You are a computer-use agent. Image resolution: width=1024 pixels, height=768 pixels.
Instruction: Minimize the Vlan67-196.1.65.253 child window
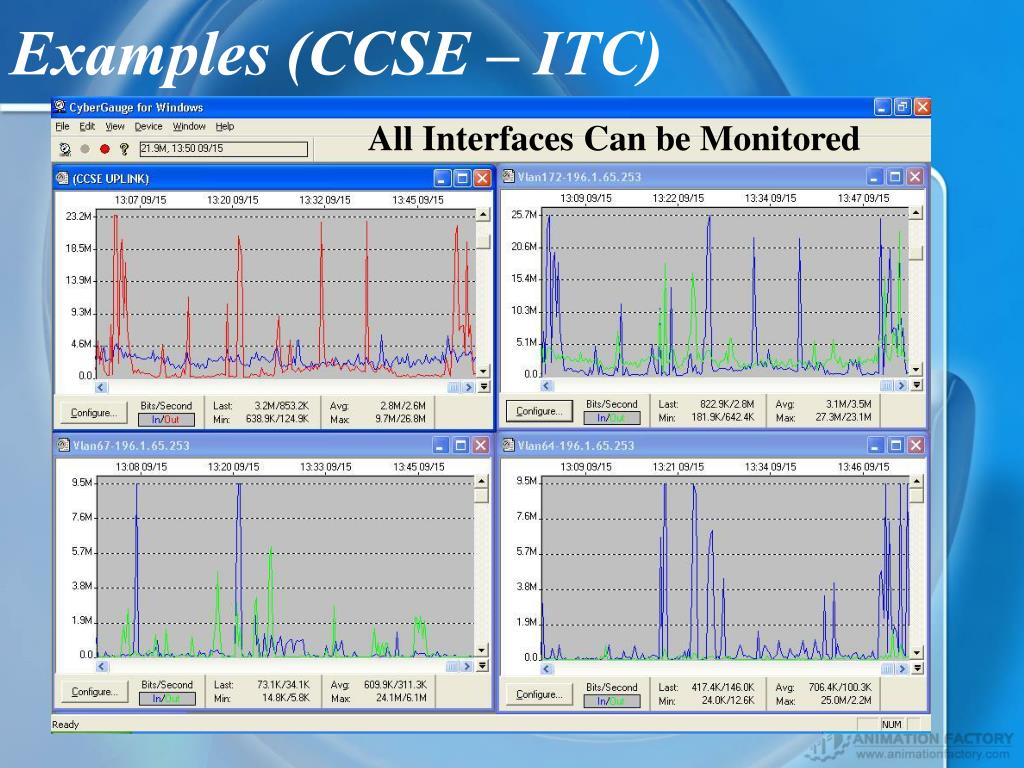click(440, 445)
